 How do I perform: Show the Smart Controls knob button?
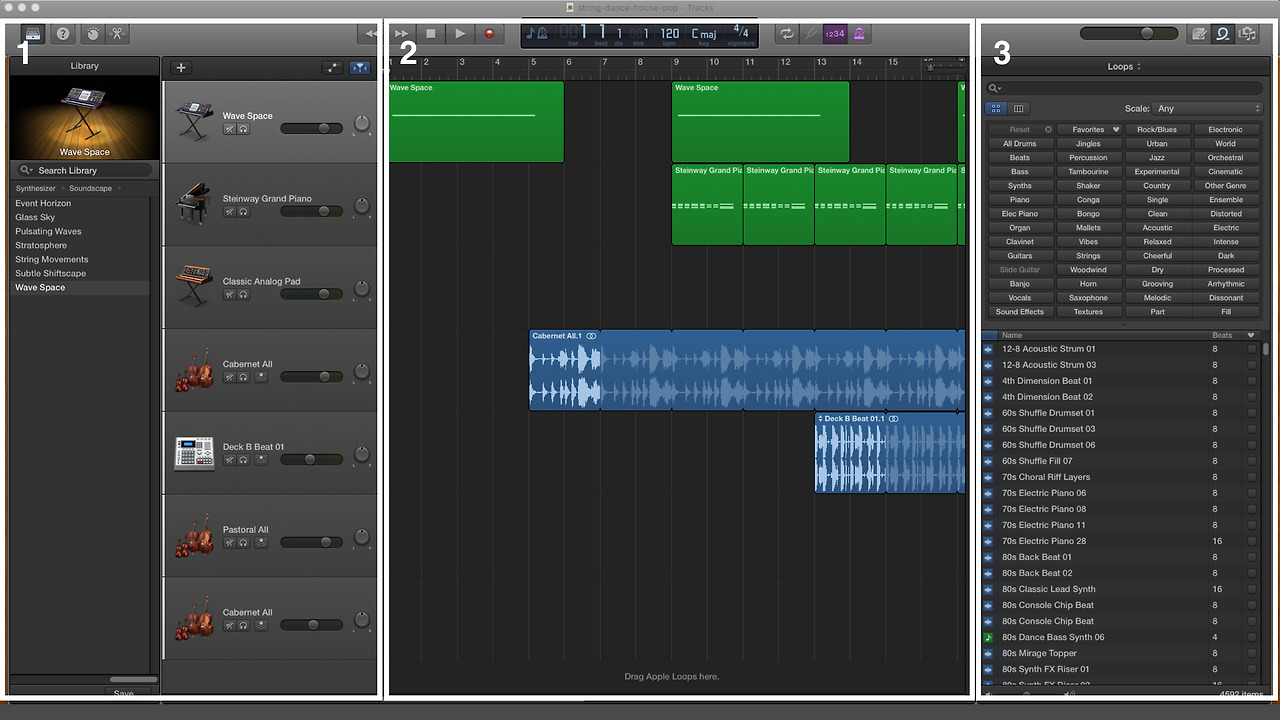93,34
